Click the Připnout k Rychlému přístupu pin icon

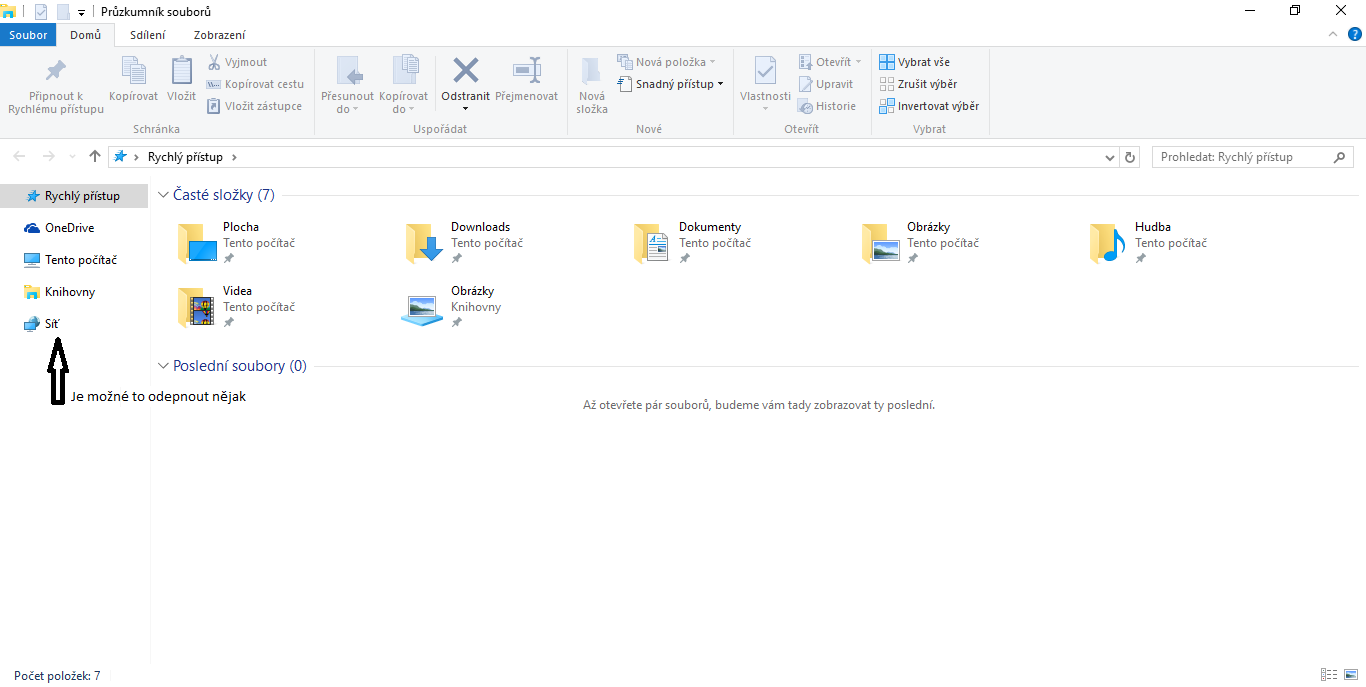(x=56, y=71)
